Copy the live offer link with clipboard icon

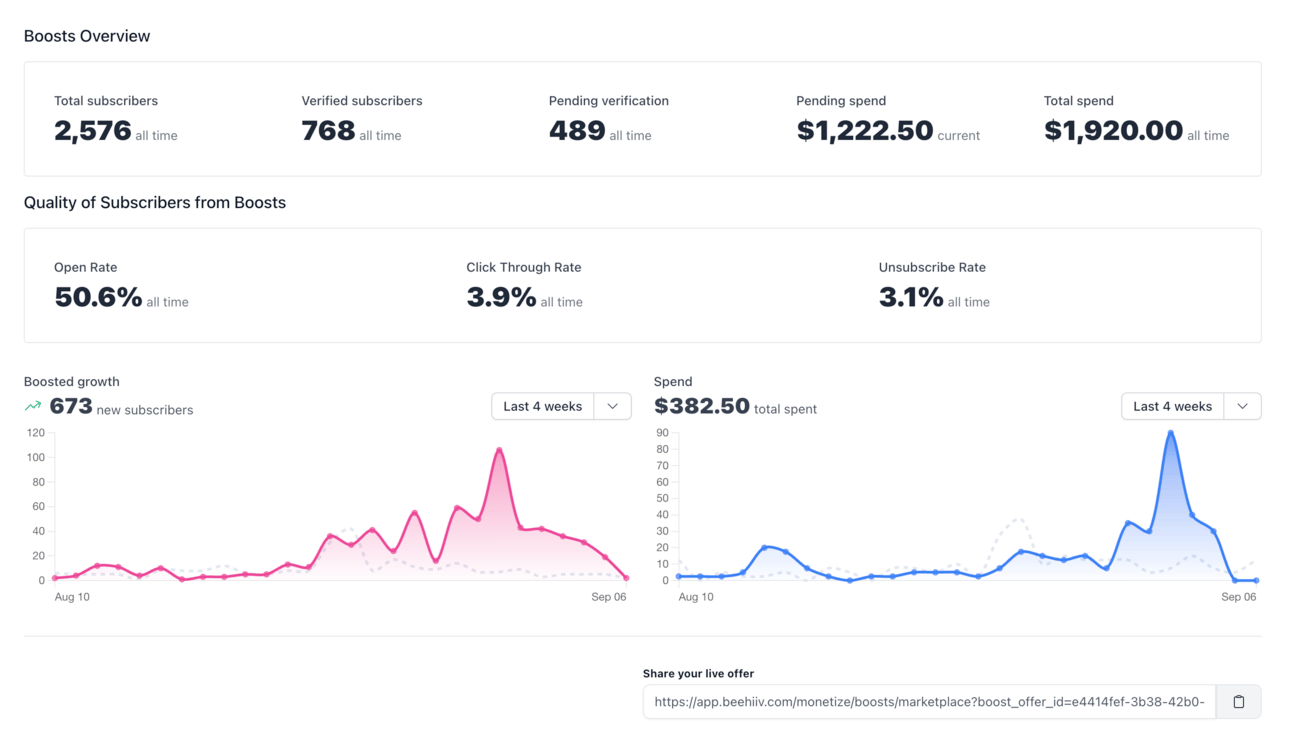pos(1238,702)
